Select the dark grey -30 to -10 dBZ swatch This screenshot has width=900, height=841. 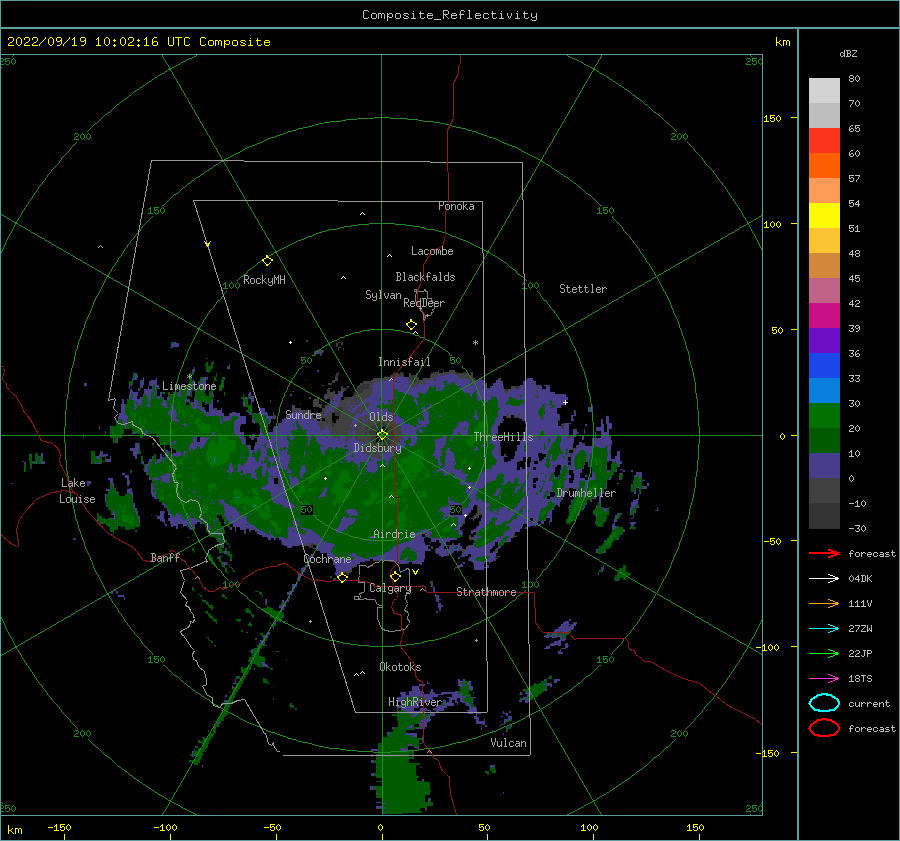tap(824, 516)
